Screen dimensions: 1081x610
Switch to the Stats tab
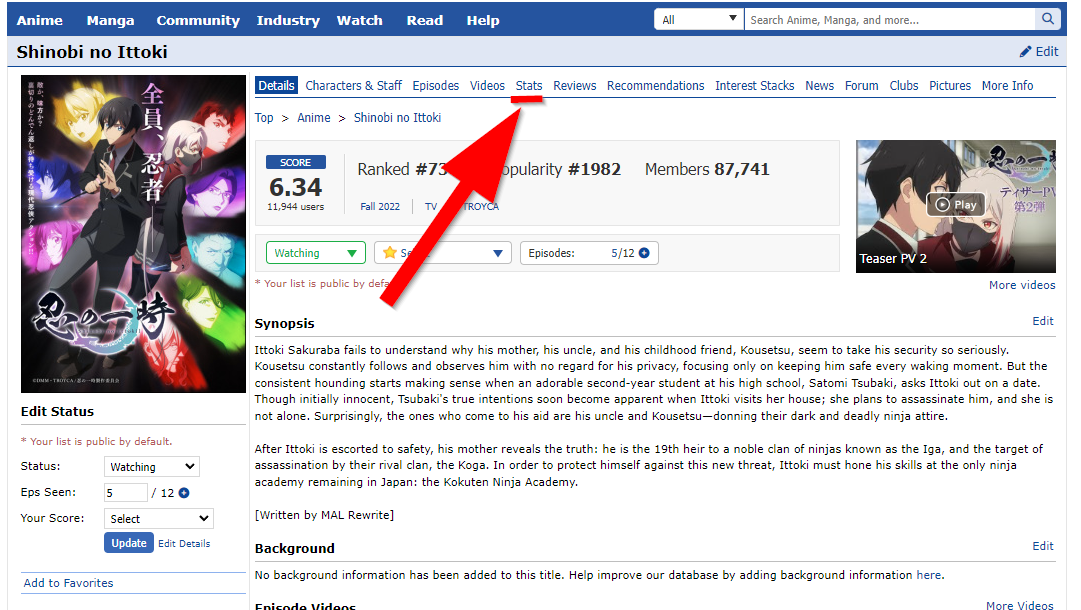click(529, 86)
